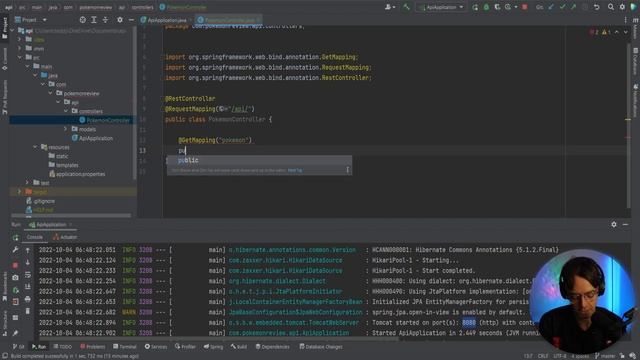This screenshot has width=640, height=360.
Task: Clear console with trash icon
Action: [28, 311]
